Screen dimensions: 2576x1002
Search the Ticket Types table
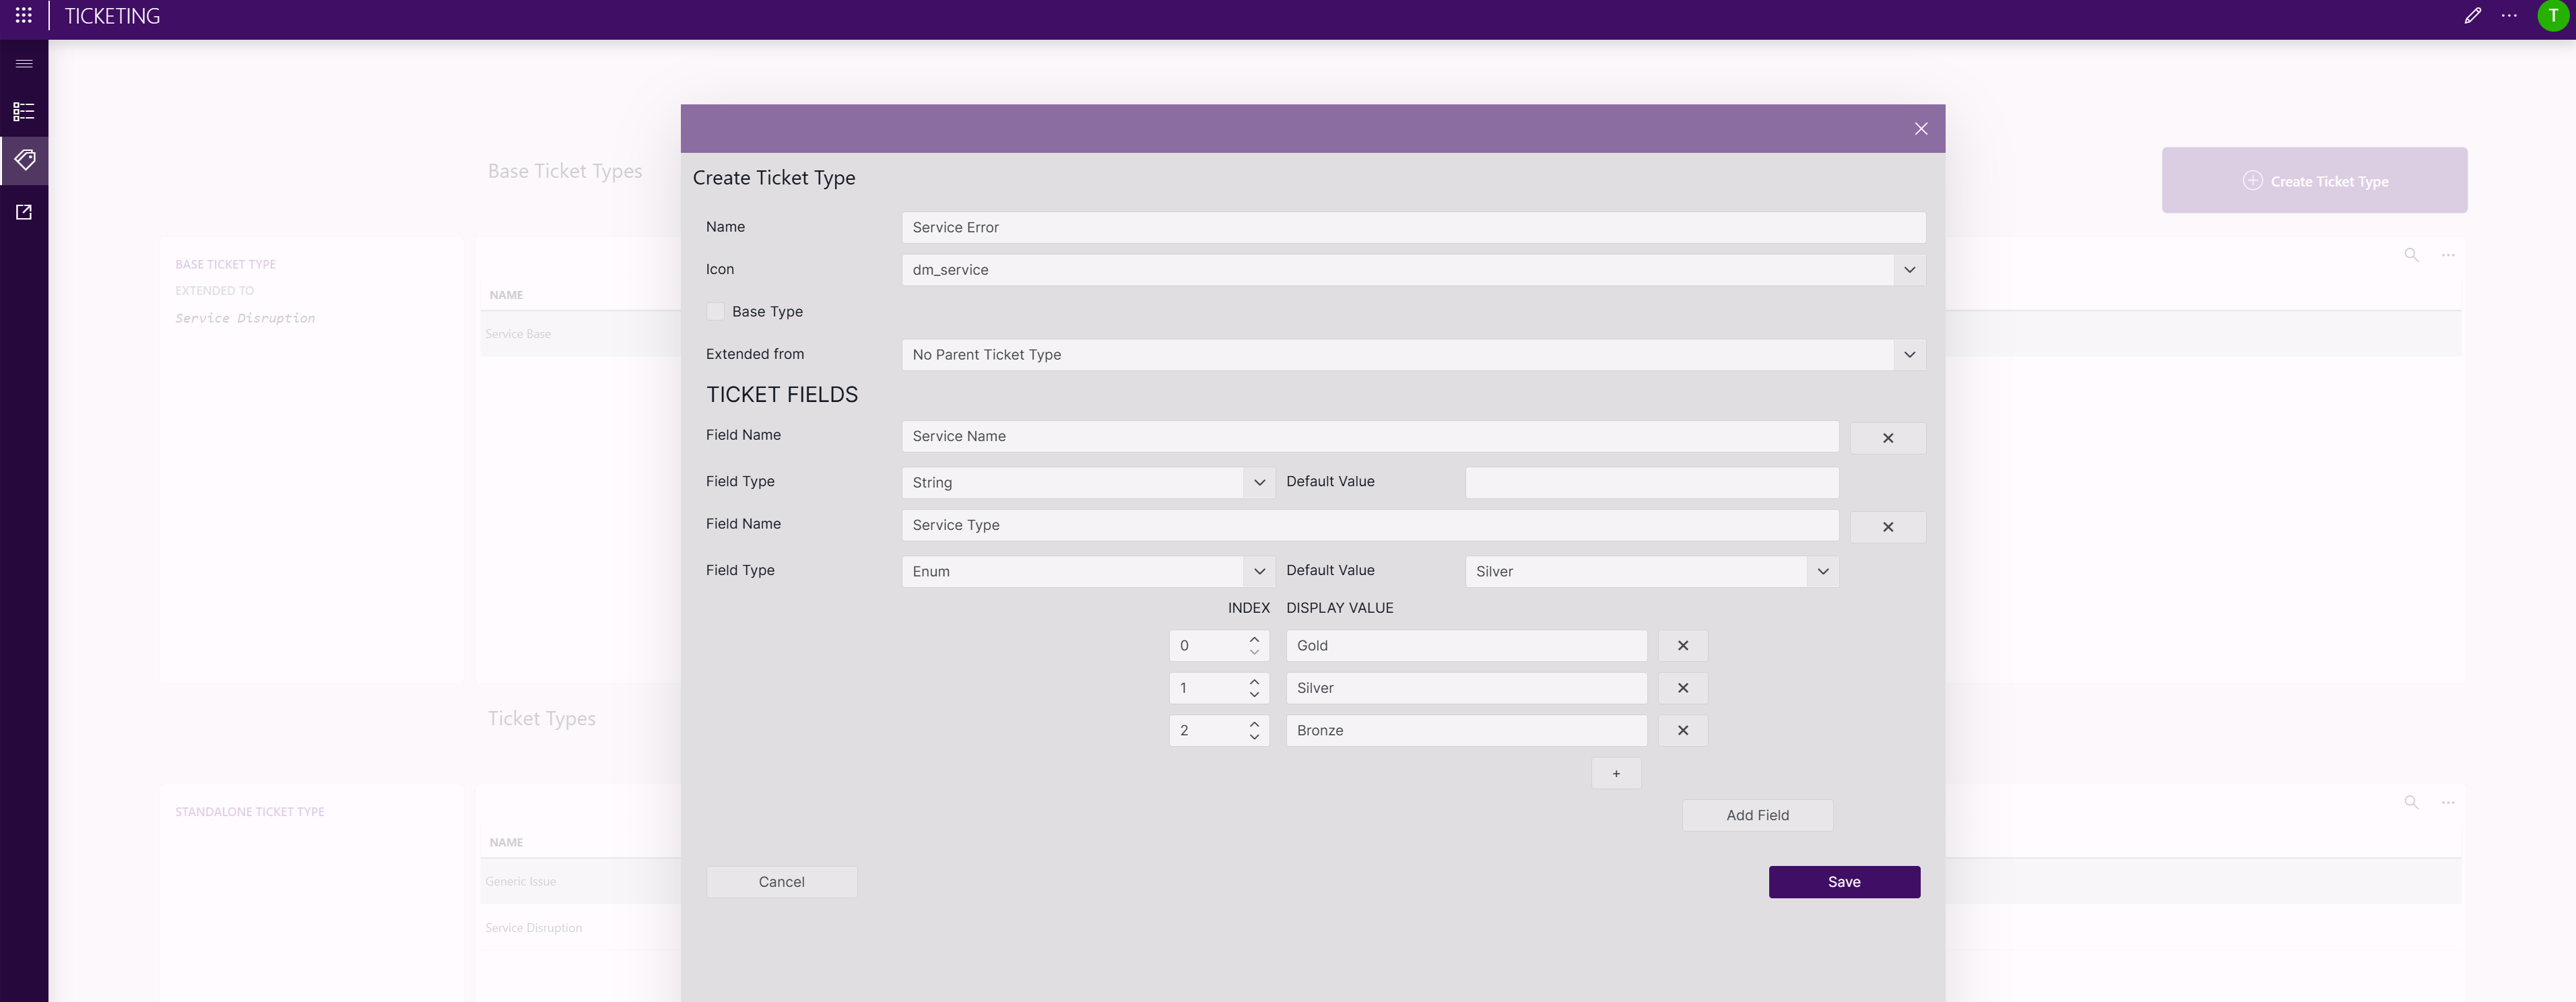pyautogui.click(x=2411, y=802)
